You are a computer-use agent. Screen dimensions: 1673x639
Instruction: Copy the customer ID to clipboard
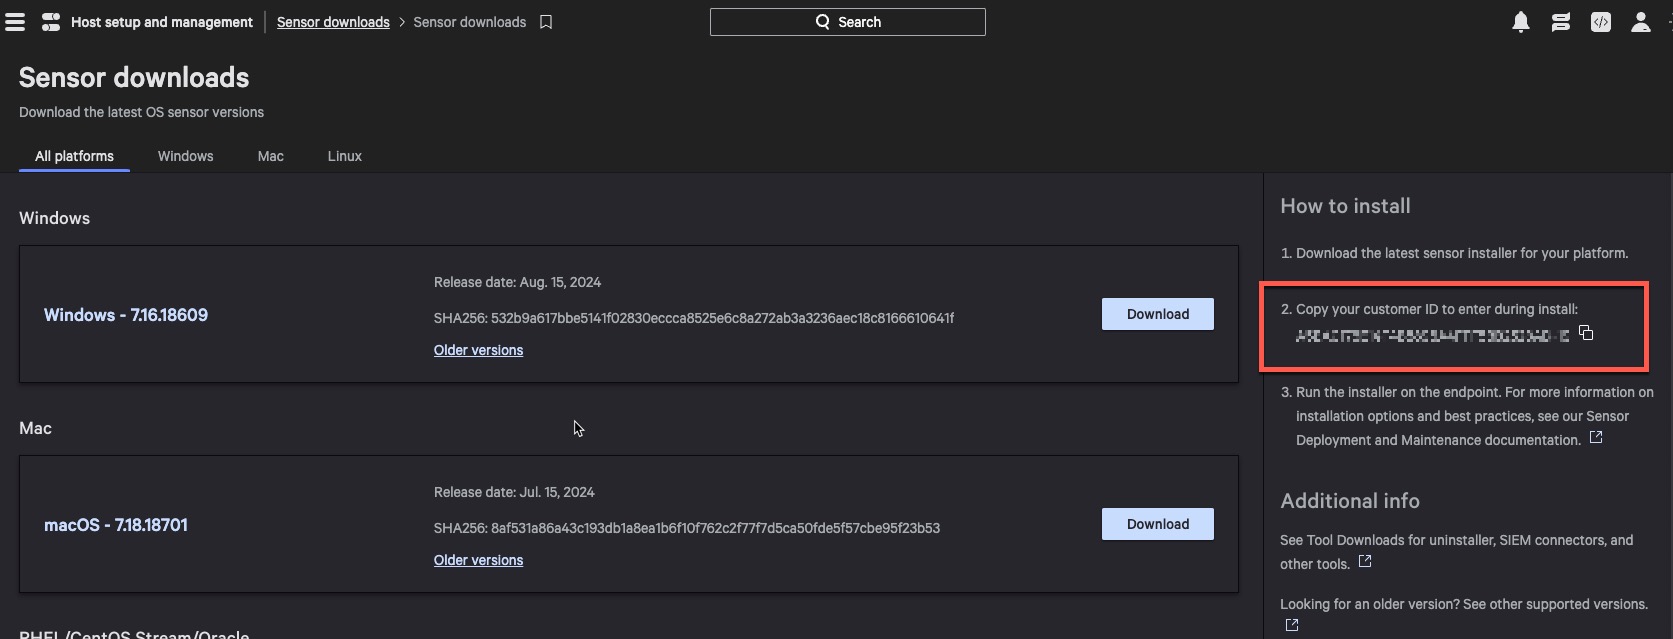tap(1586, 333)
